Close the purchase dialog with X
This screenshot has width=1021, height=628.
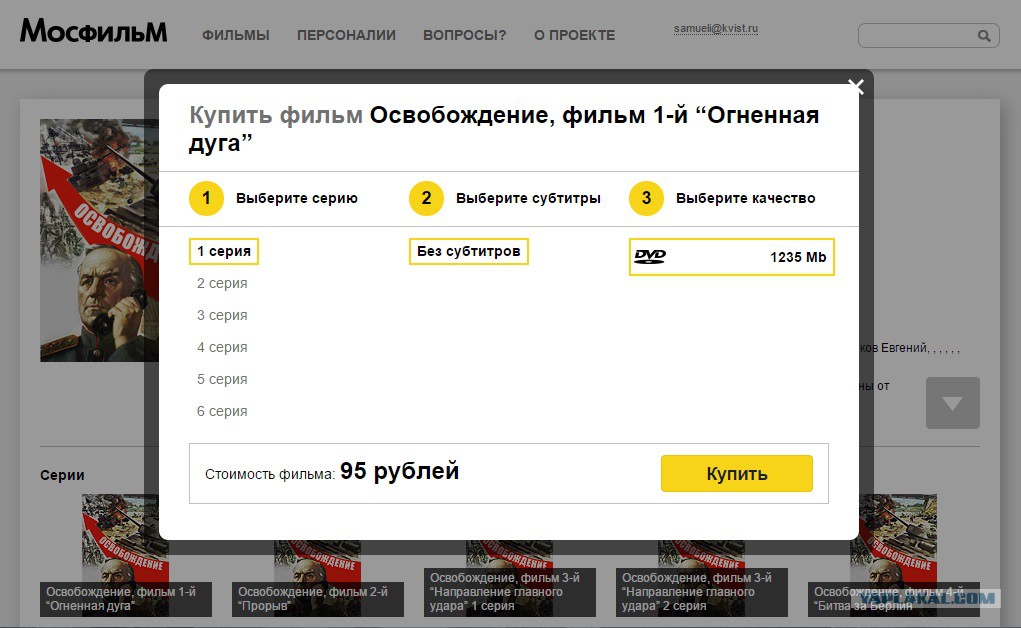[855, 87]
